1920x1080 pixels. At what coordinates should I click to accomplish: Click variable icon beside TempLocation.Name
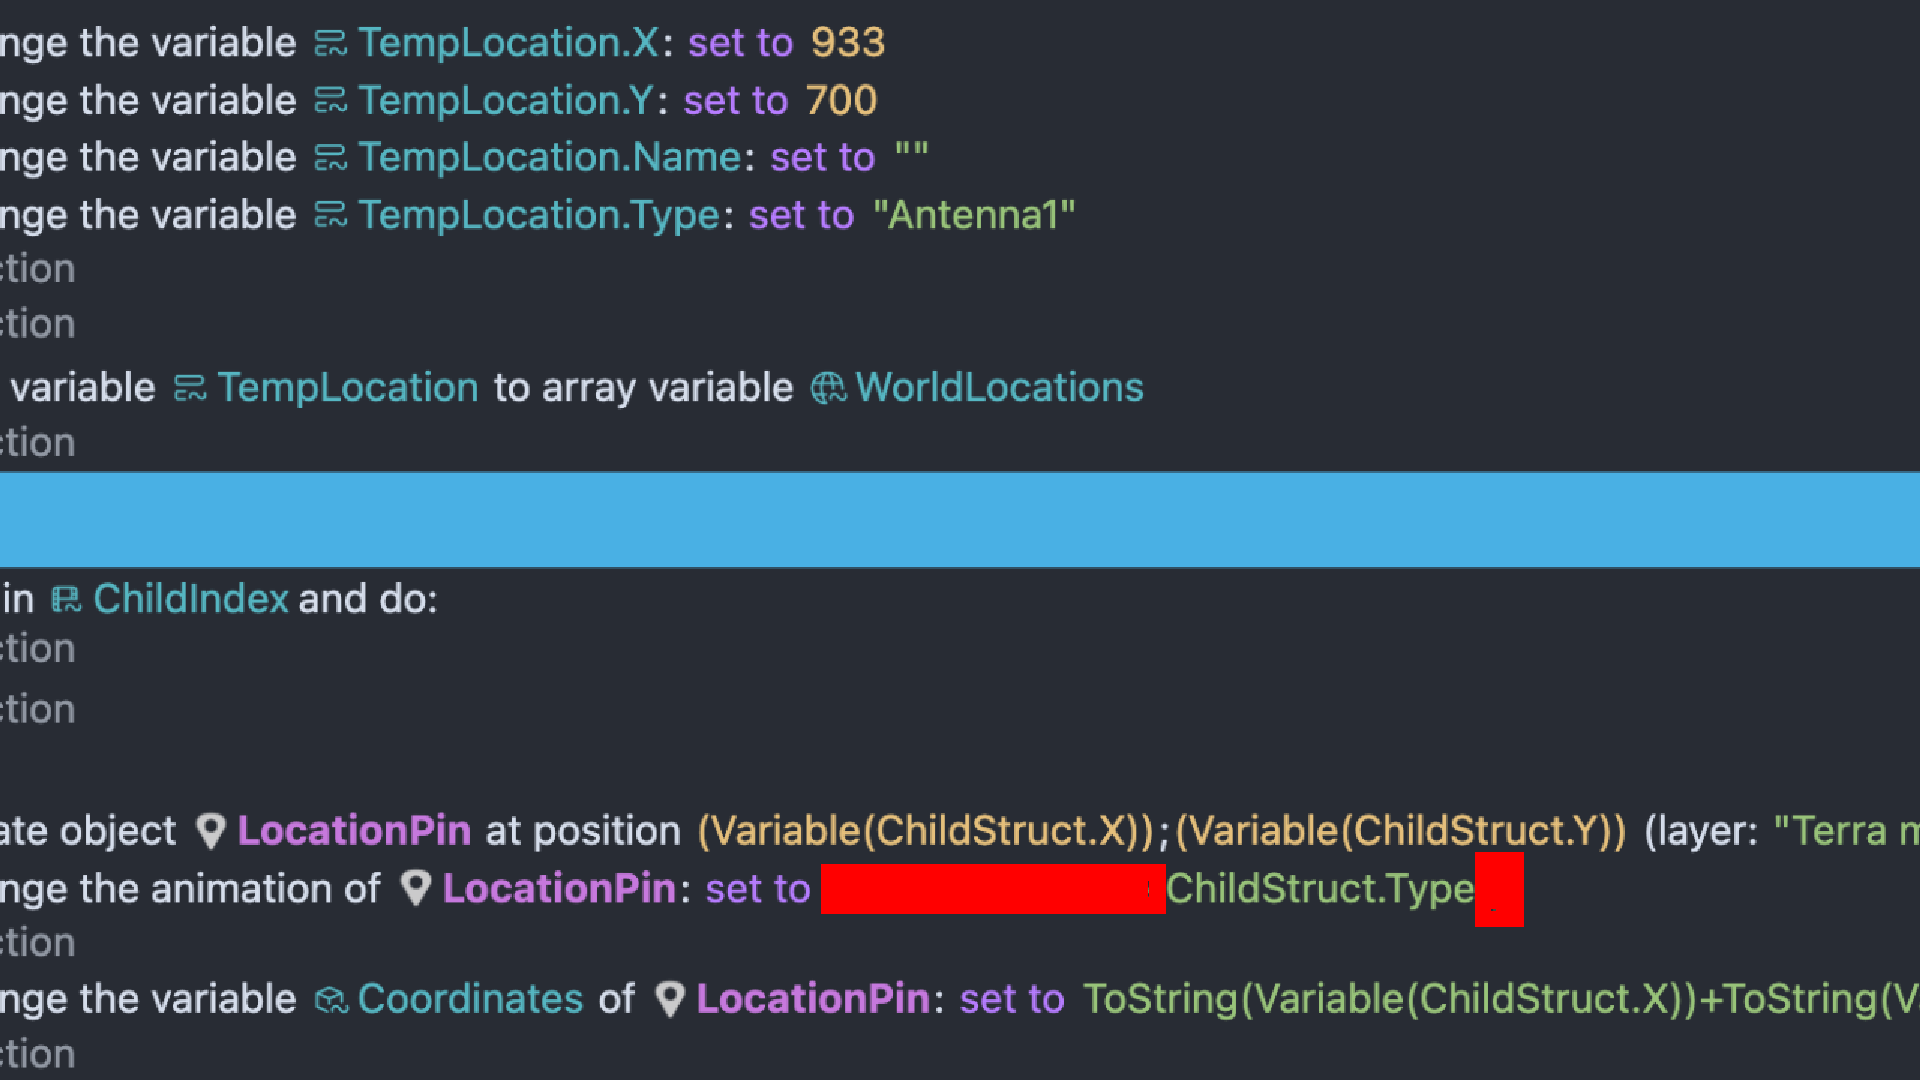(330, 158)
